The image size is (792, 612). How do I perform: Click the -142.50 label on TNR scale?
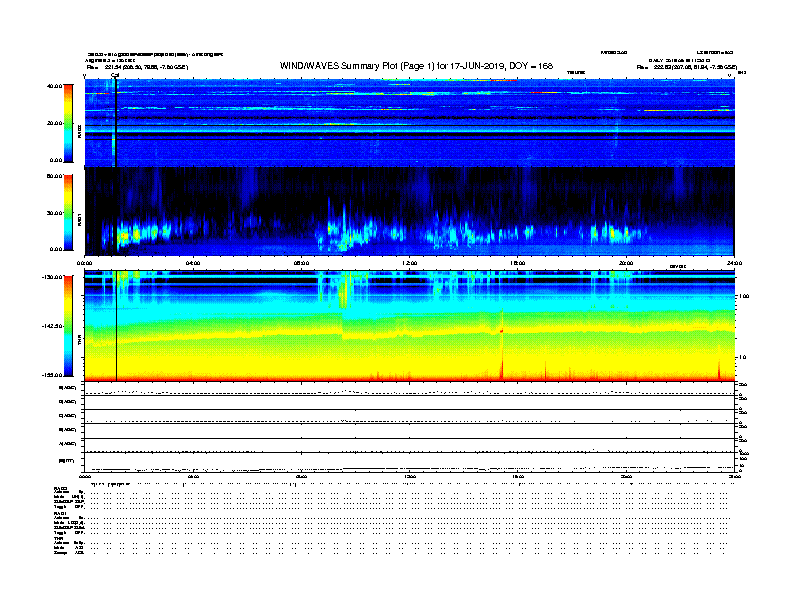[53, 326]
